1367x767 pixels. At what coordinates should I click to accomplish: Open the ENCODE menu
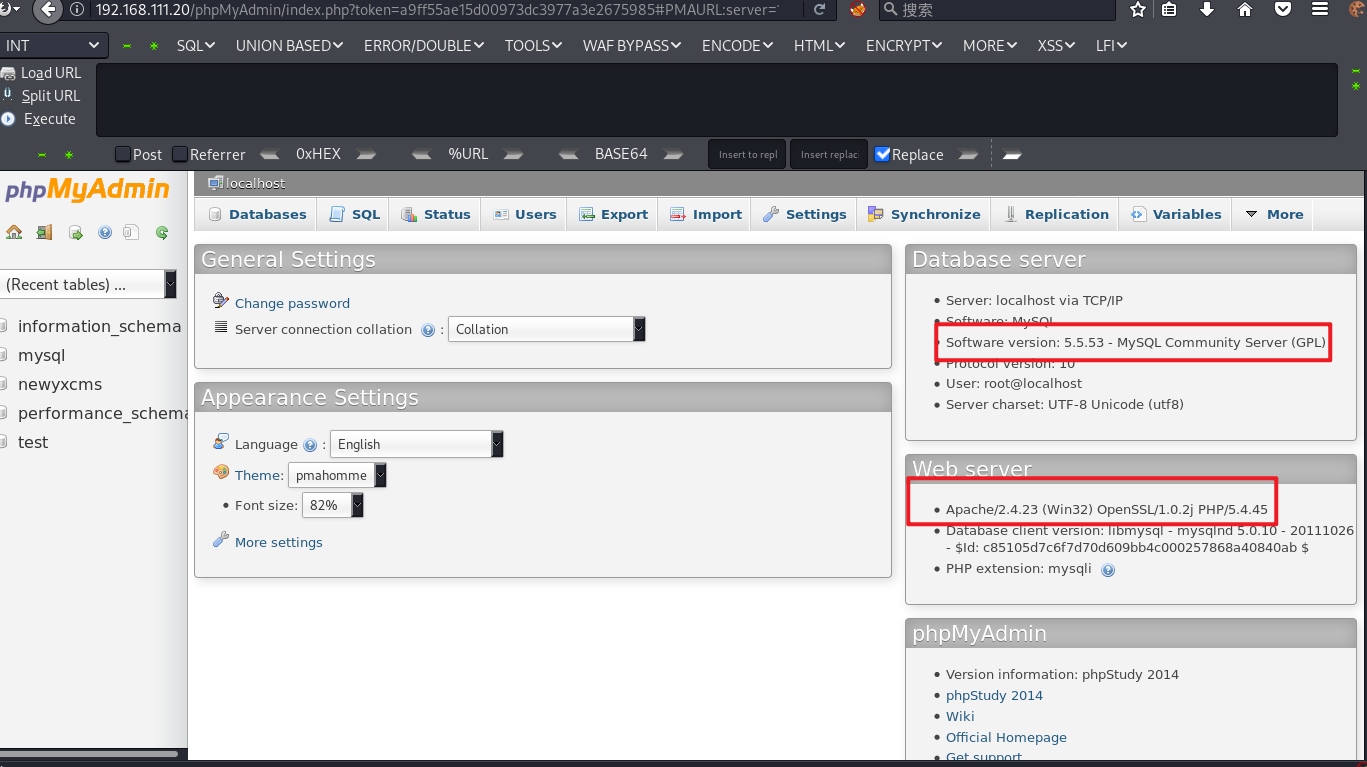point(738,46)
